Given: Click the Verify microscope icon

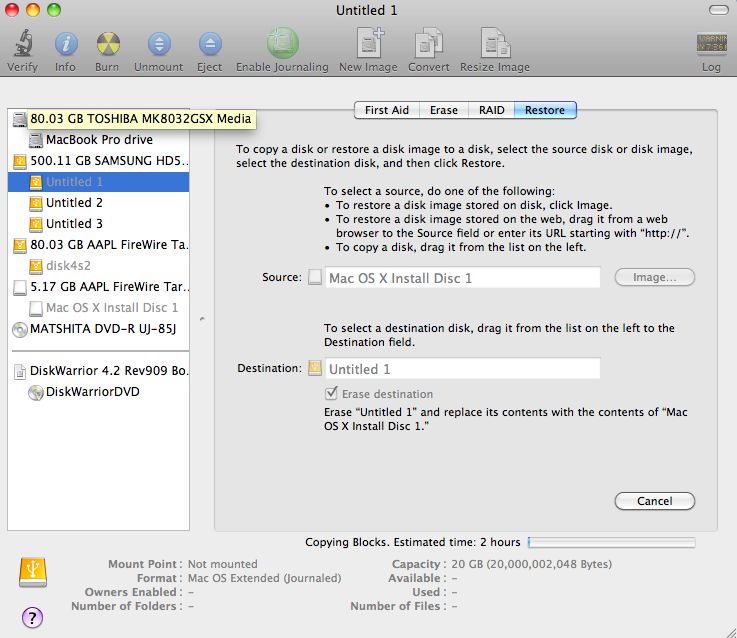Looking at the screenshot, I should (x=23, y=44).
